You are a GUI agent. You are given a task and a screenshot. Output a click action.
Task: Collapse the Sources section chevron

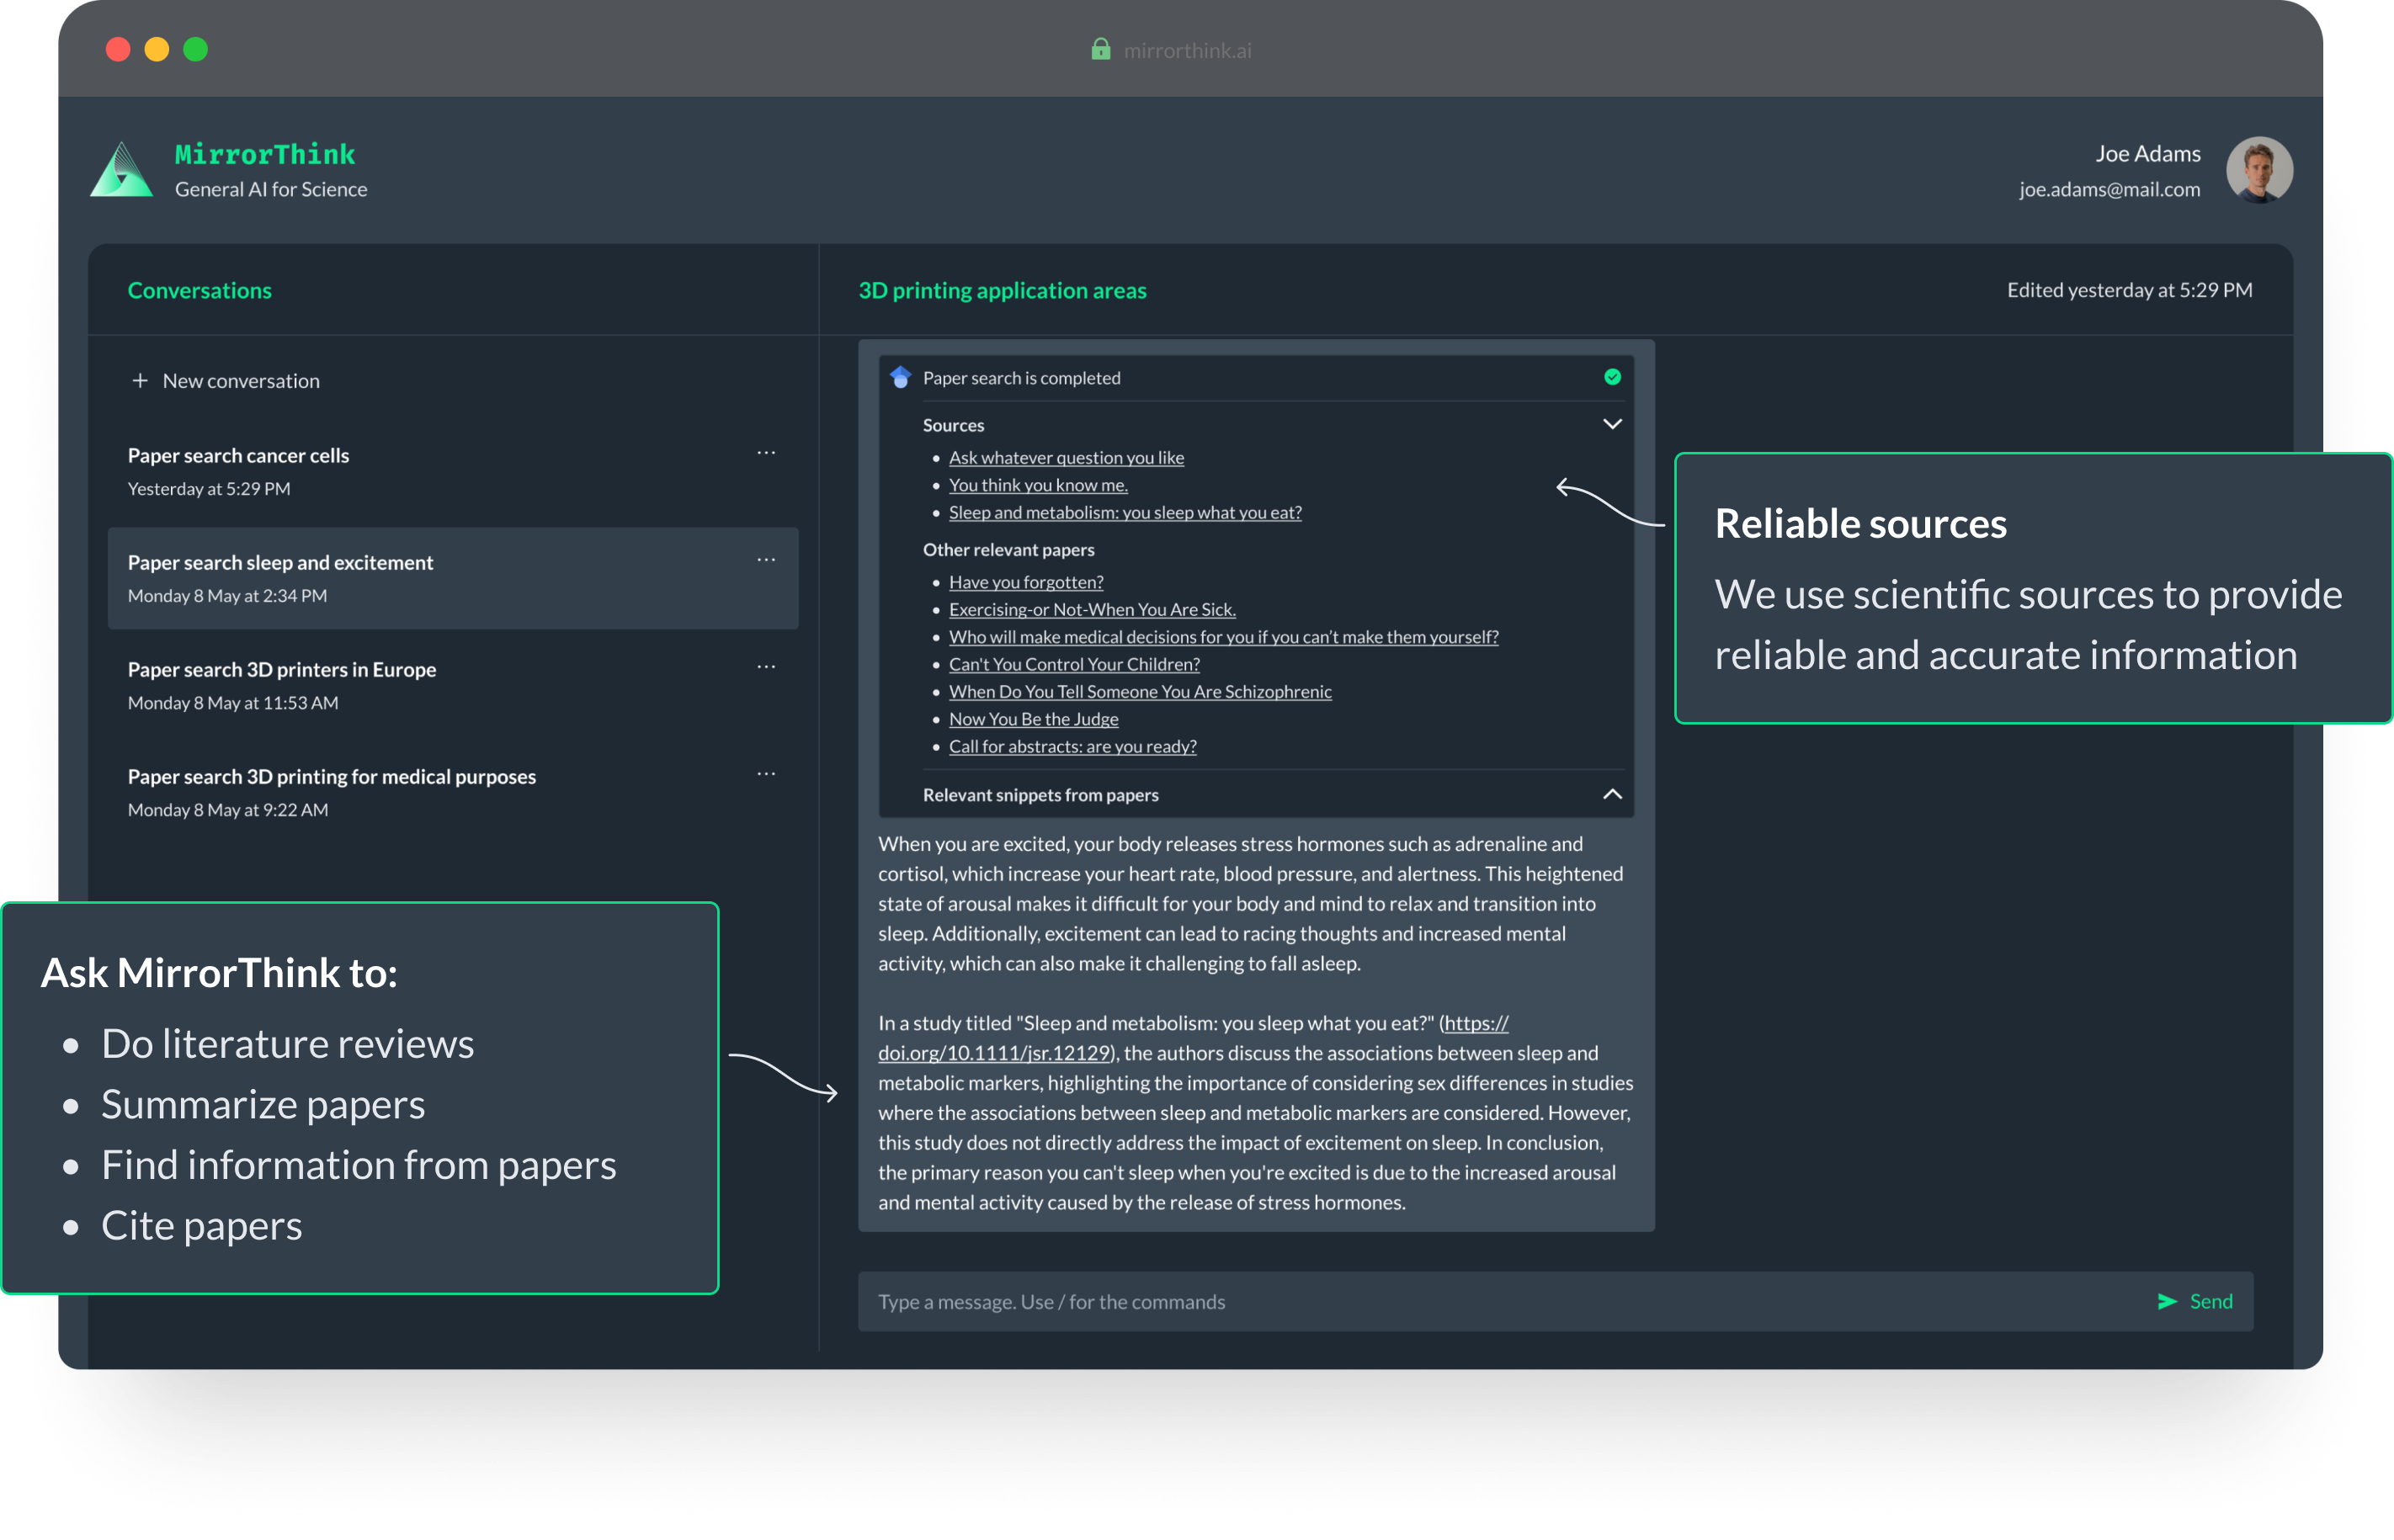1612,424
